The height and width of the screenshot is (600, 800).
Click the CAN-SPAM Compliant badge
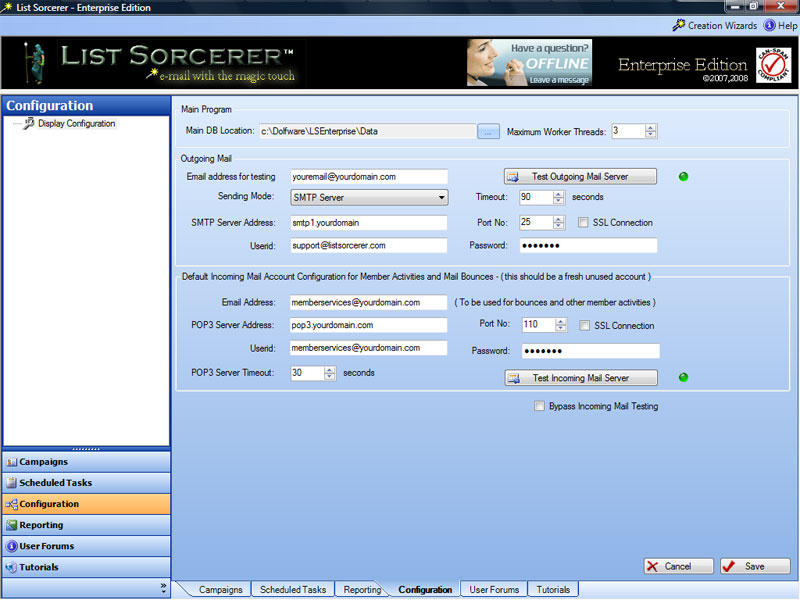[x=773, y=65]
